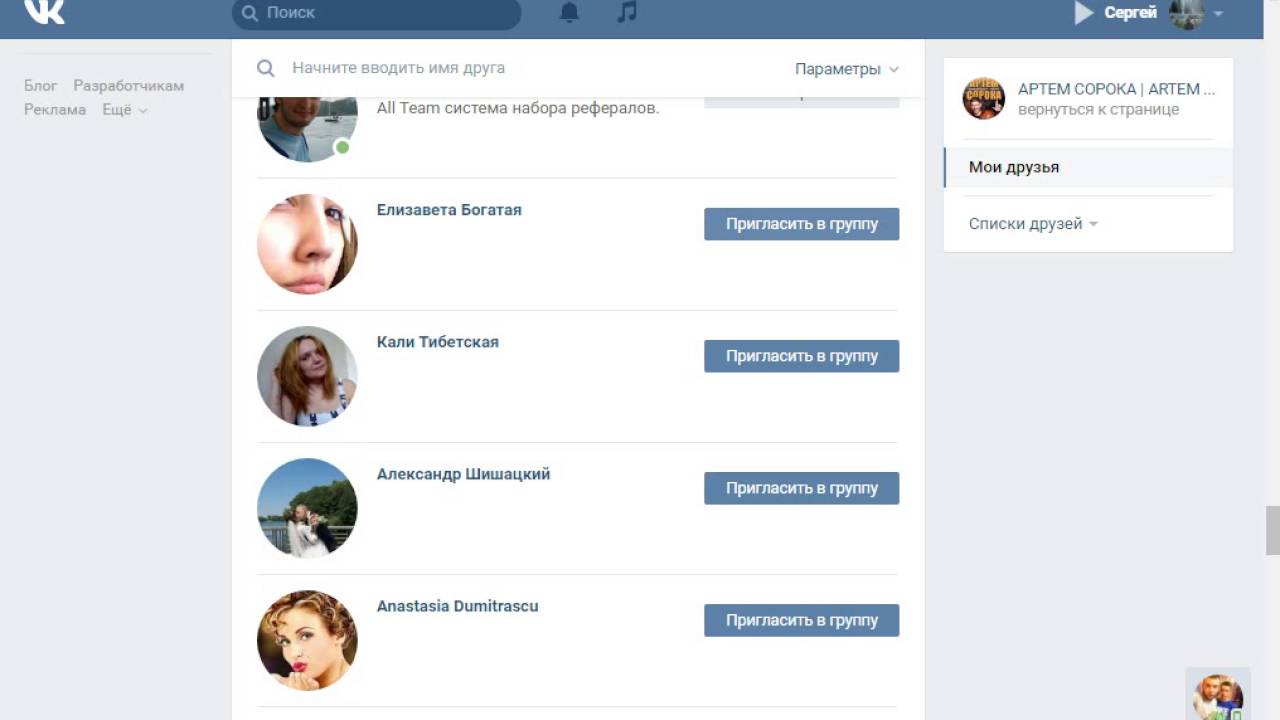The image size is (1280, 720).
Task: Click Елизавета Богатая's avatar photo
Action: pos(307,244)
